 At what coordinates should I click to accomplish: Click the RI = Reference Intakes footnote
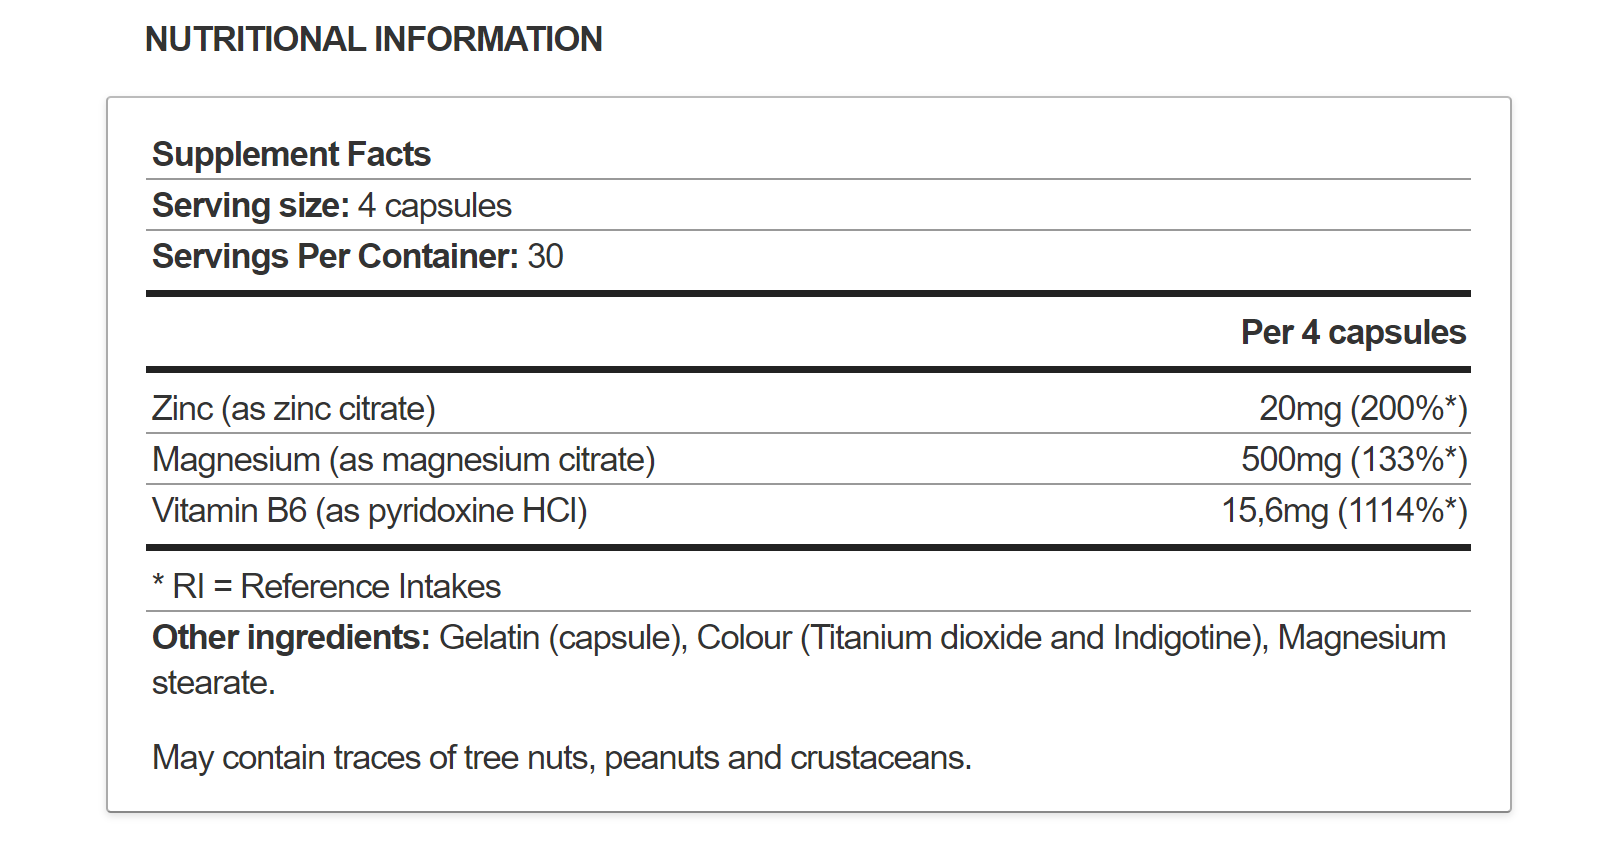tap(326, 587)
